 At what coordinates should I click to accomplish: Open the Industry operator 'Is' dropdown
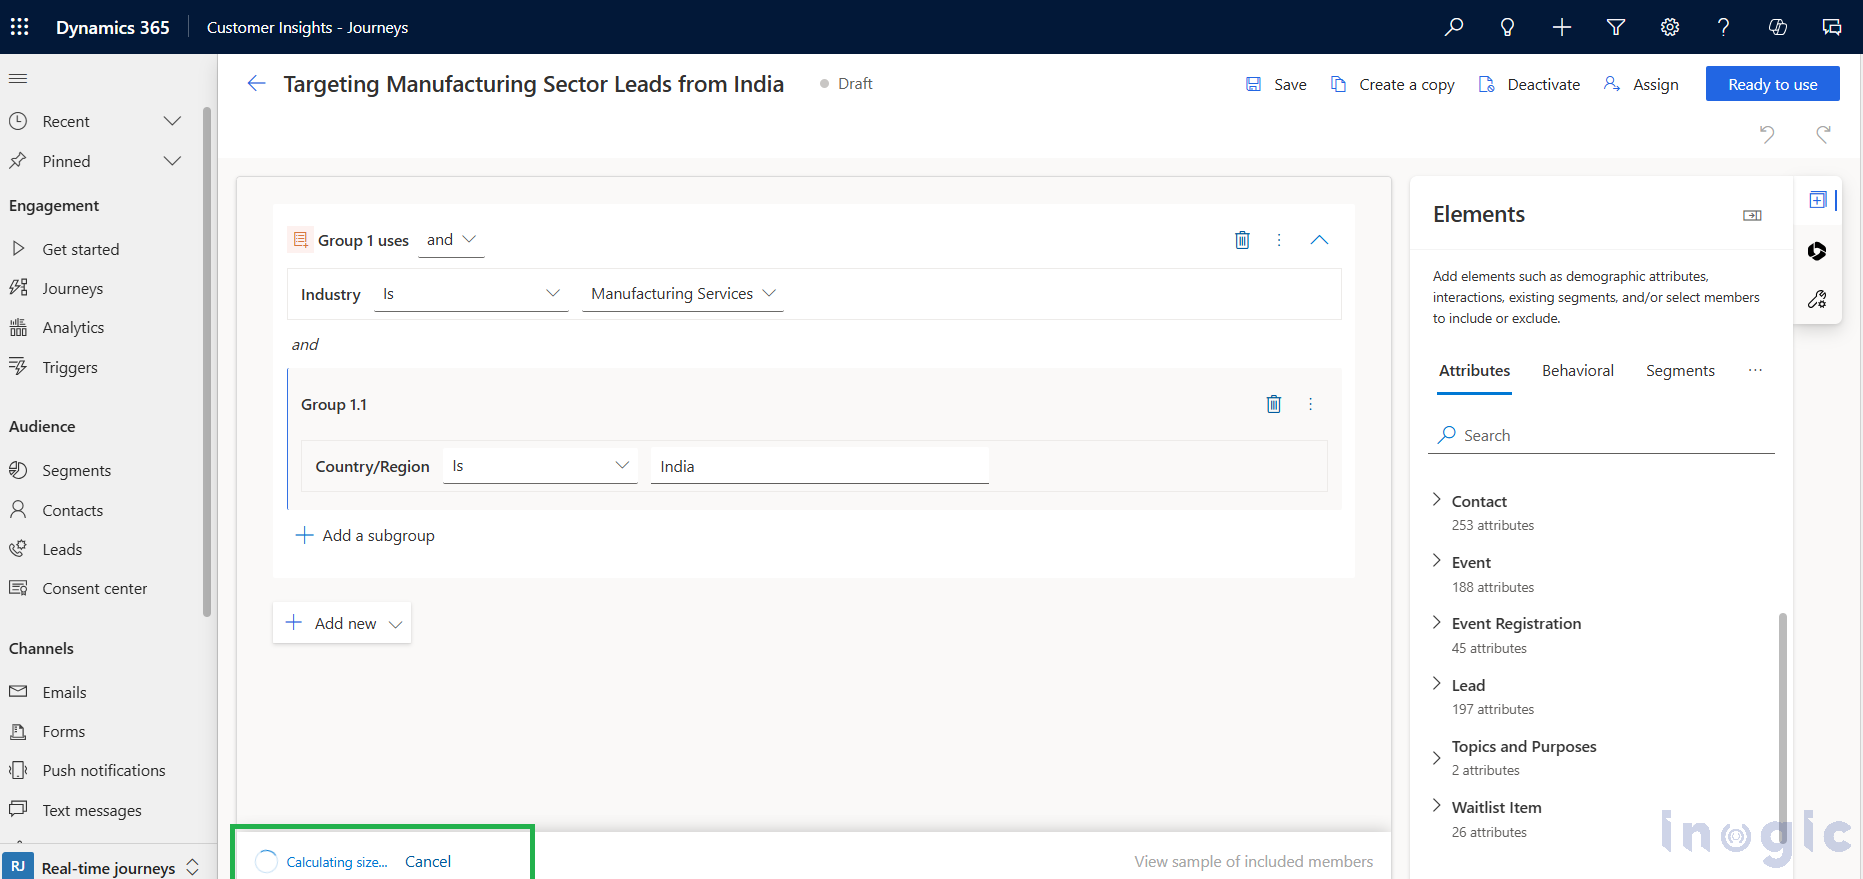(x=471, y=294)
